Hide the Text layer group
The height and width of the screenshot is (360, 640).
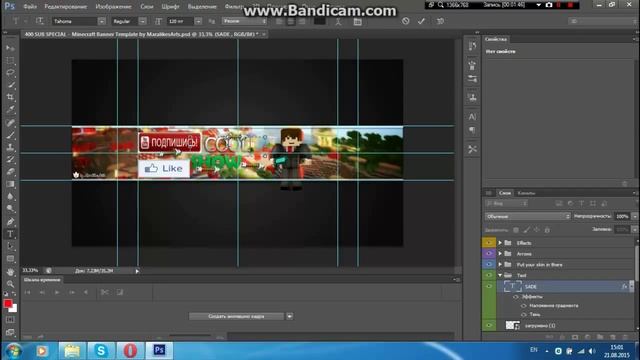point(489,276)
